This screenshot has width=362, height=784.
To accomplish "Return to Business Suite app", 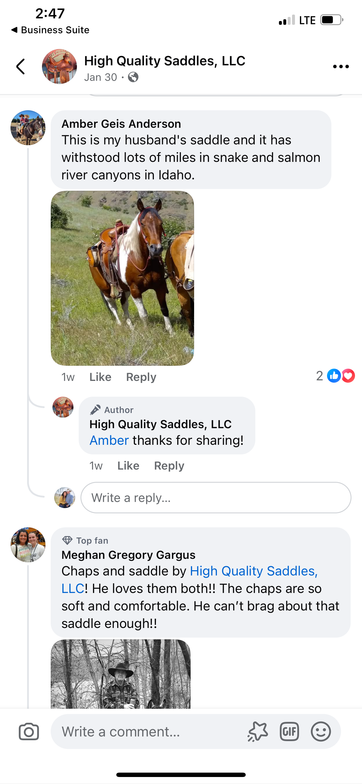I will click(50, 30).
